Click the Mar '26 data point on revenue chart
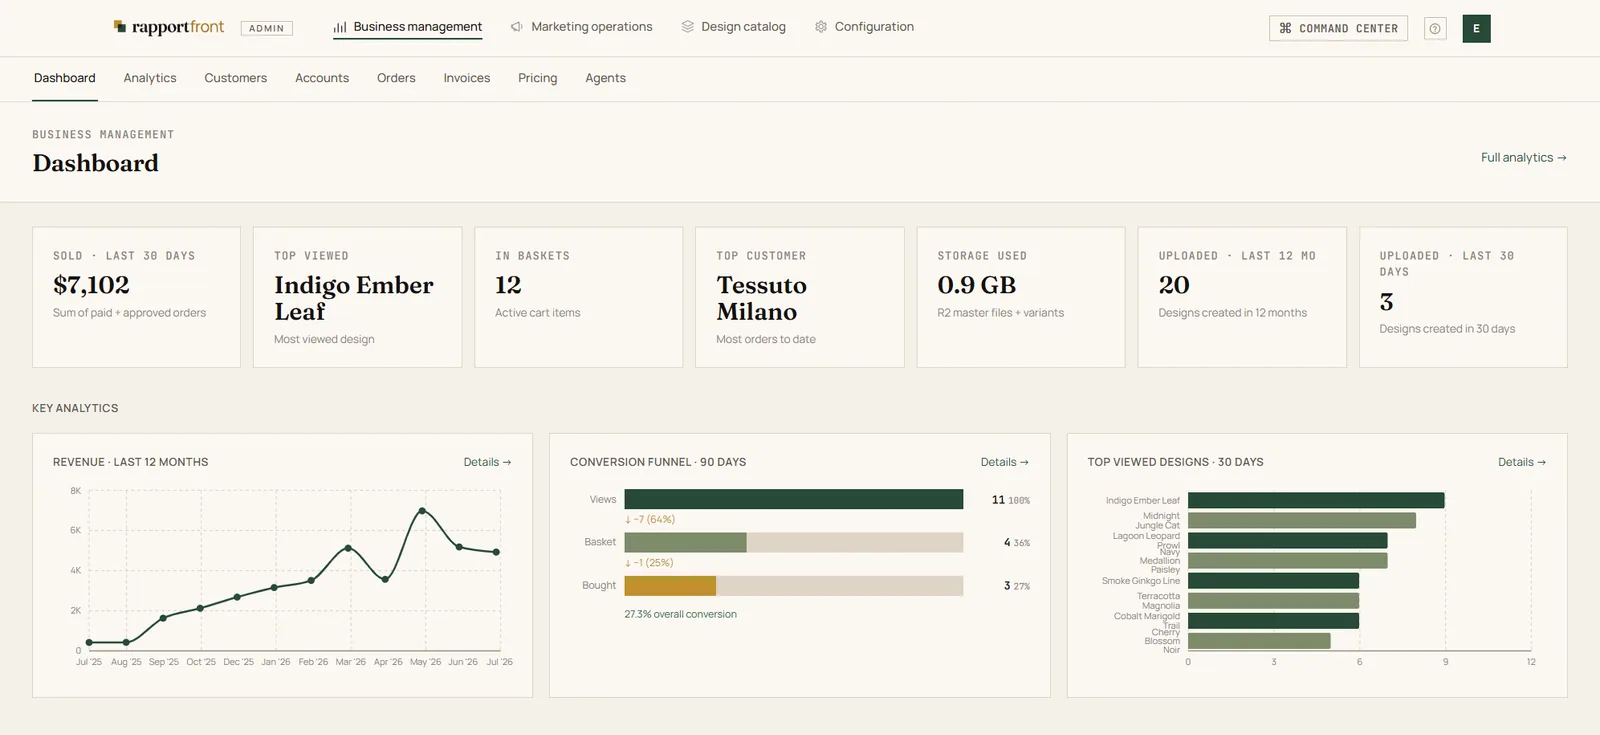The height and width of the screenshot is (735, 1600). pyautogui.click(x=348, y=548)
